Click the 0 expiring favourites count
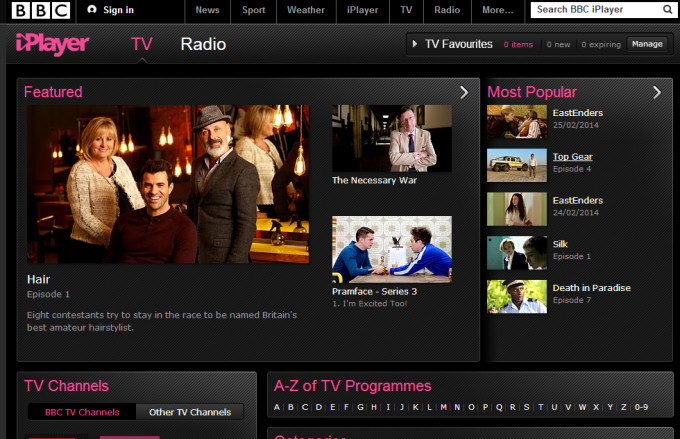Image resolution: width=680 pixels, height=439 pixels. tap(601, 44)
